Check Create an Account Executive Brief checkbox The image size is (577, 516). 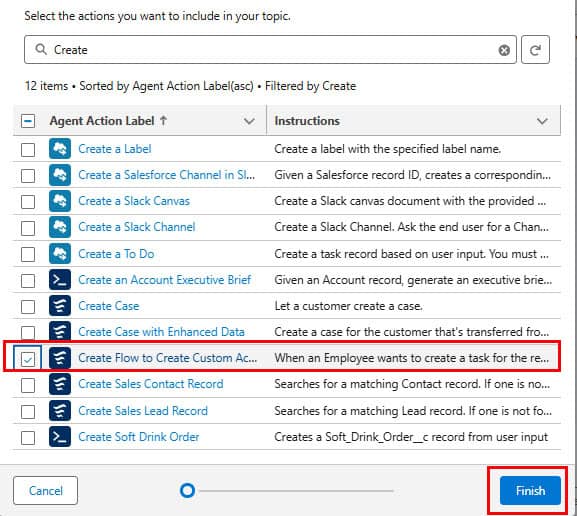point(28,280)
